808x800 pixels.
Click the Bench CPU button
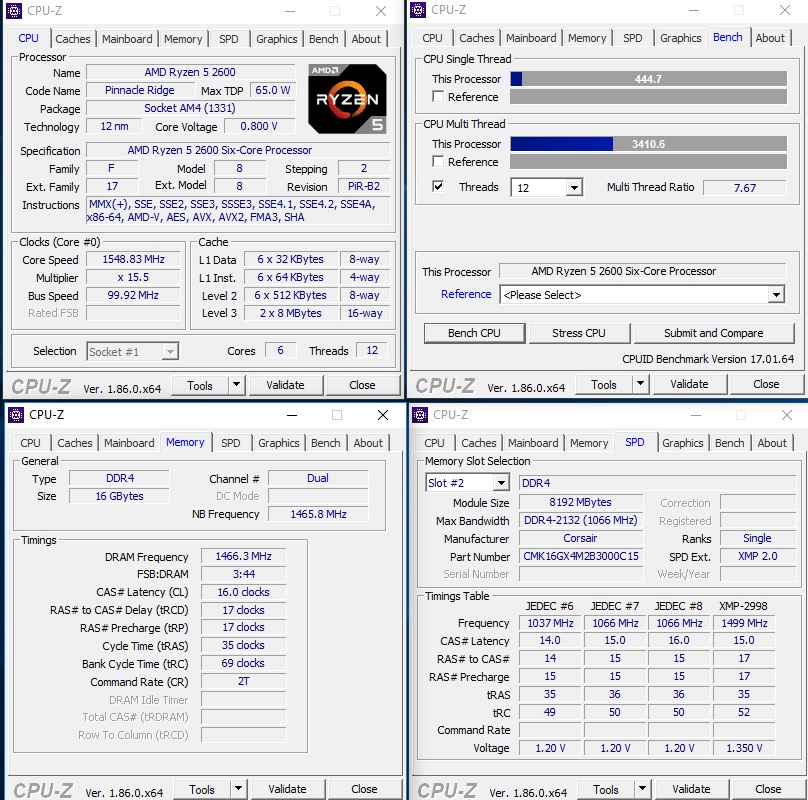(474, 333)
